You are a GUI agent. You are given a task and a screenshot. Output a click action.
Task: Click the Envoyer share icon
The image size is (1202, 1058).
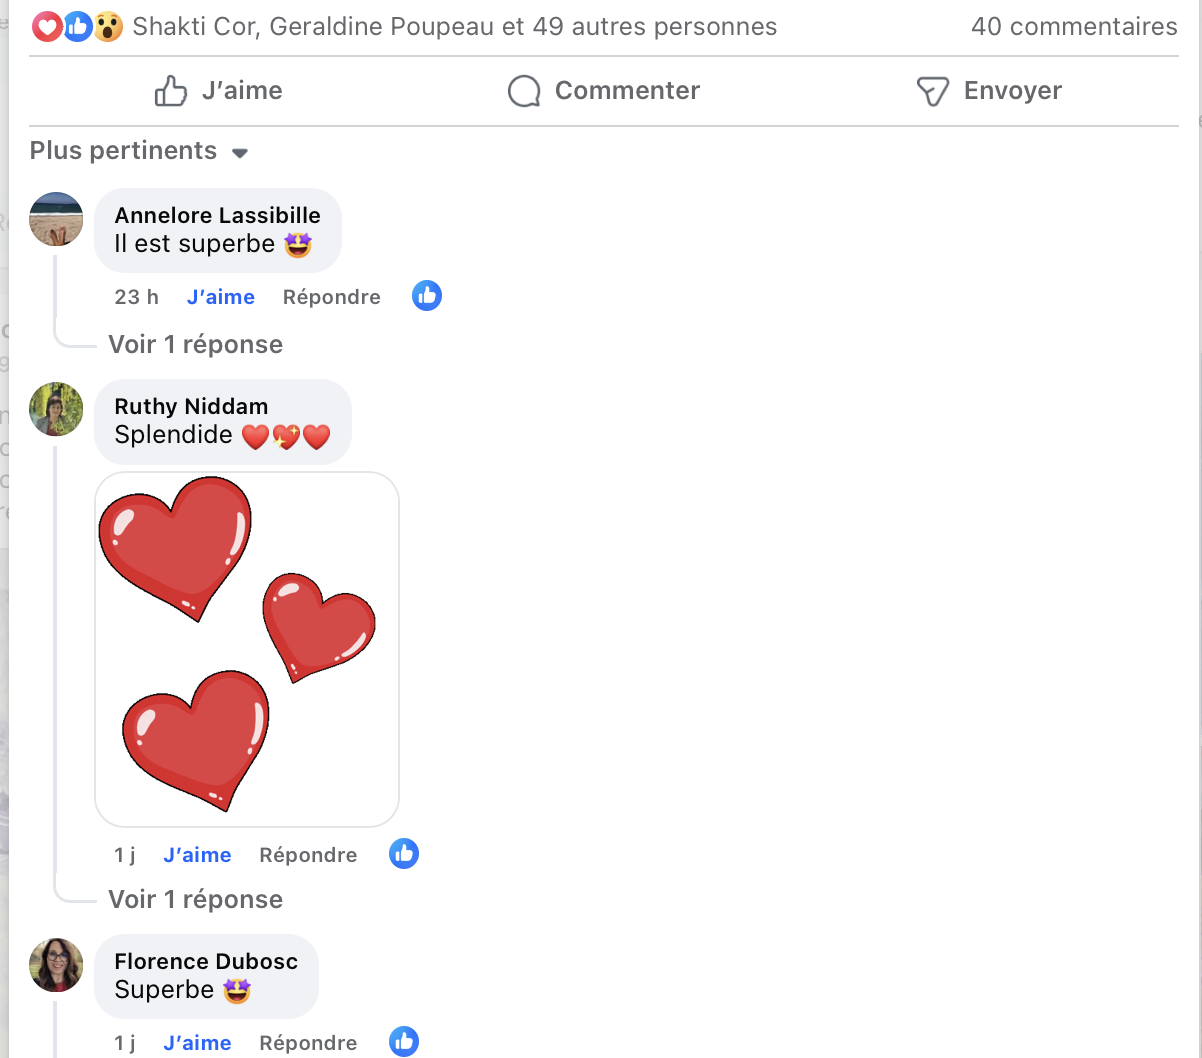932,91
